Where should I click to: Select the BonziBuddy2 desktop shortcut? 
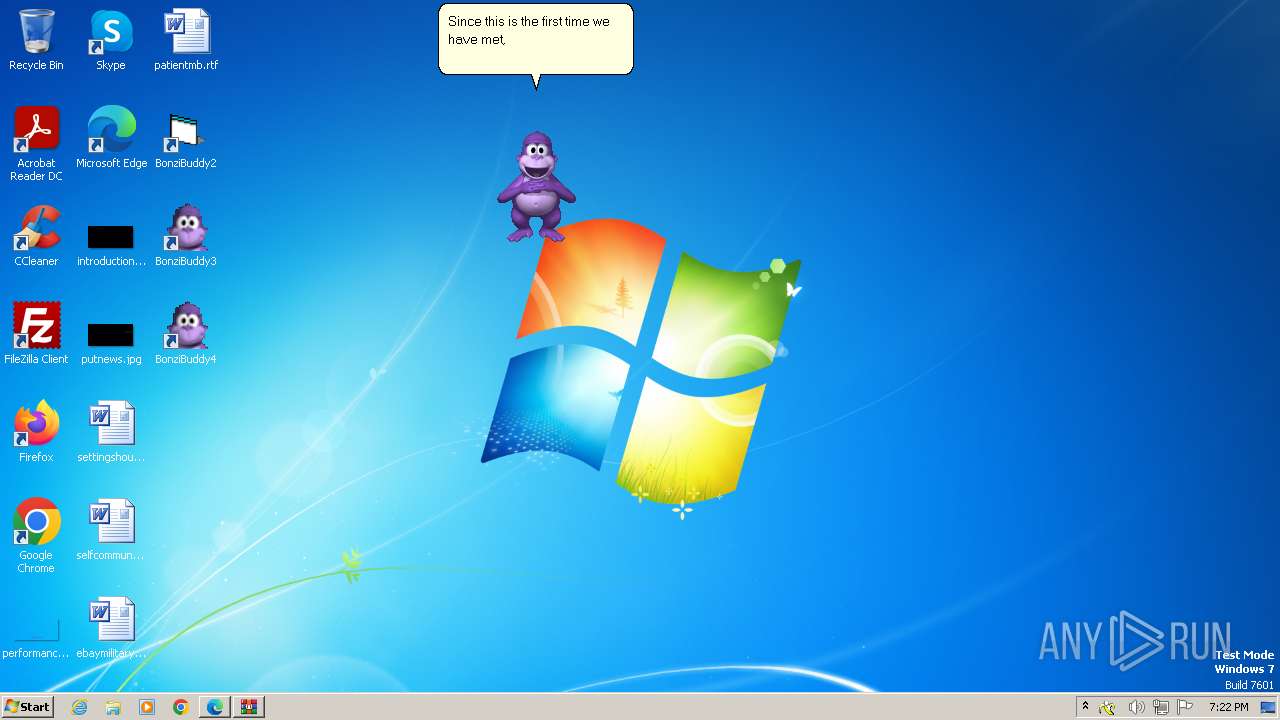[x=186, y=138]
